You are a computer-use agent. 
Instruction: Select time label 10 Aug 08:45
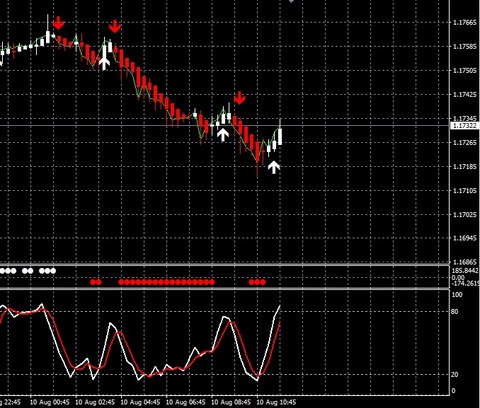point(231,402)
